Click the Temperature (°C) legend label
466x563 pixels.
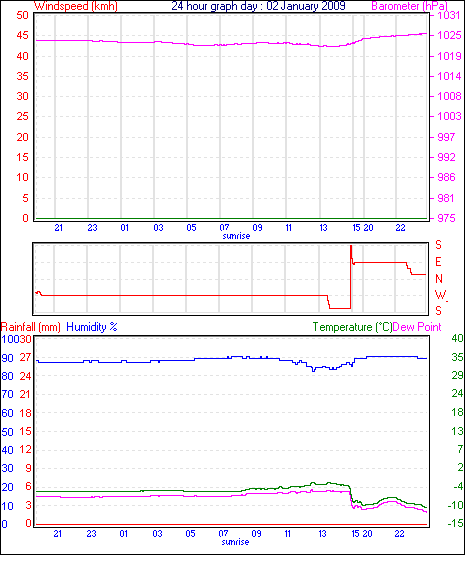pyautogui.click(x=352, y=327)
